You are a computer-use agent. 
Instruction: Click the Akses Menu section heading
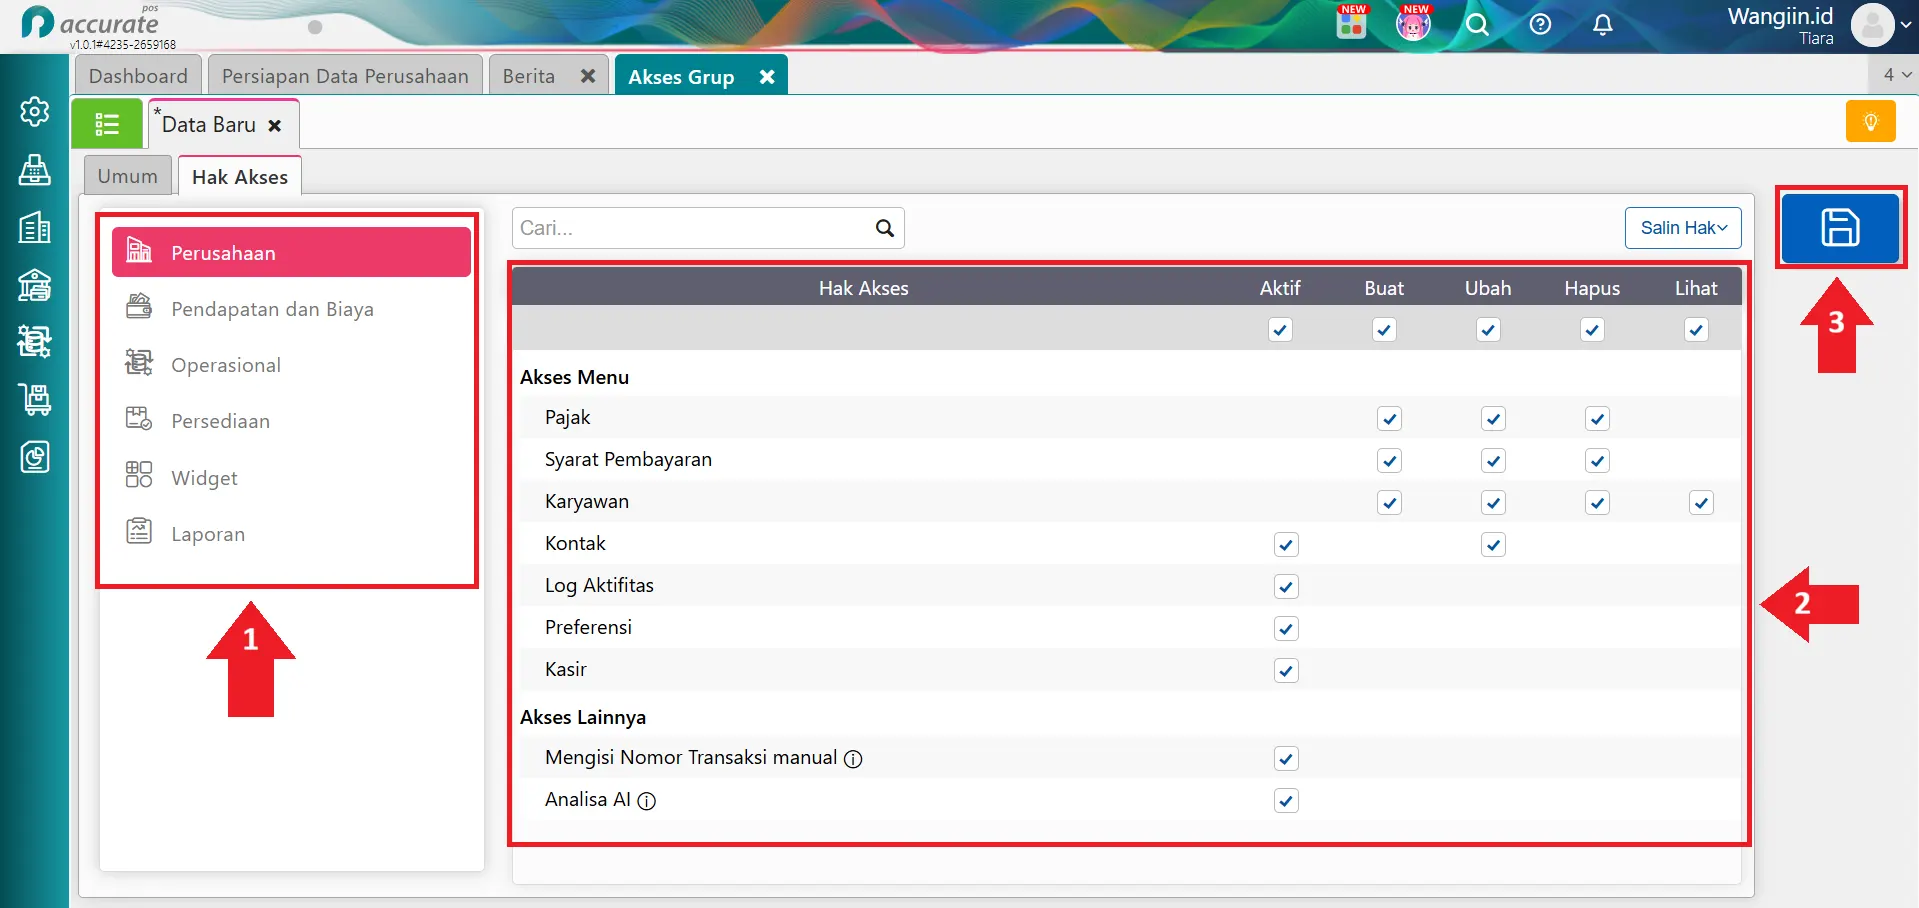[x=574, y=377]
